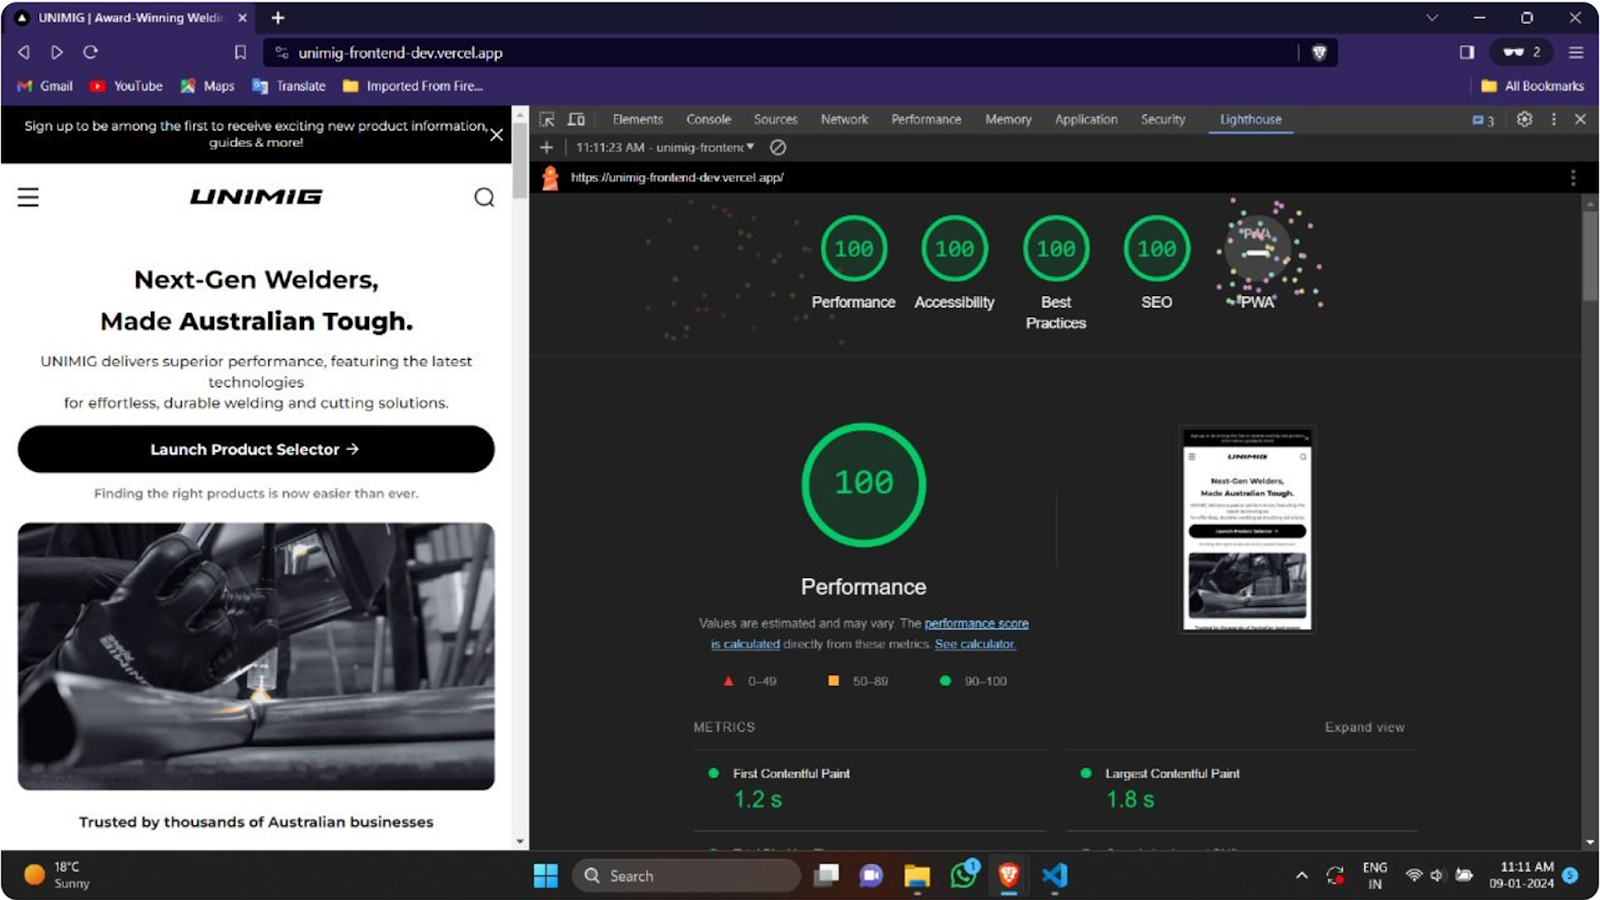Launch Visual Studio Code from the taskbar
This screenshot has width=1600, height=900.
1053,875
